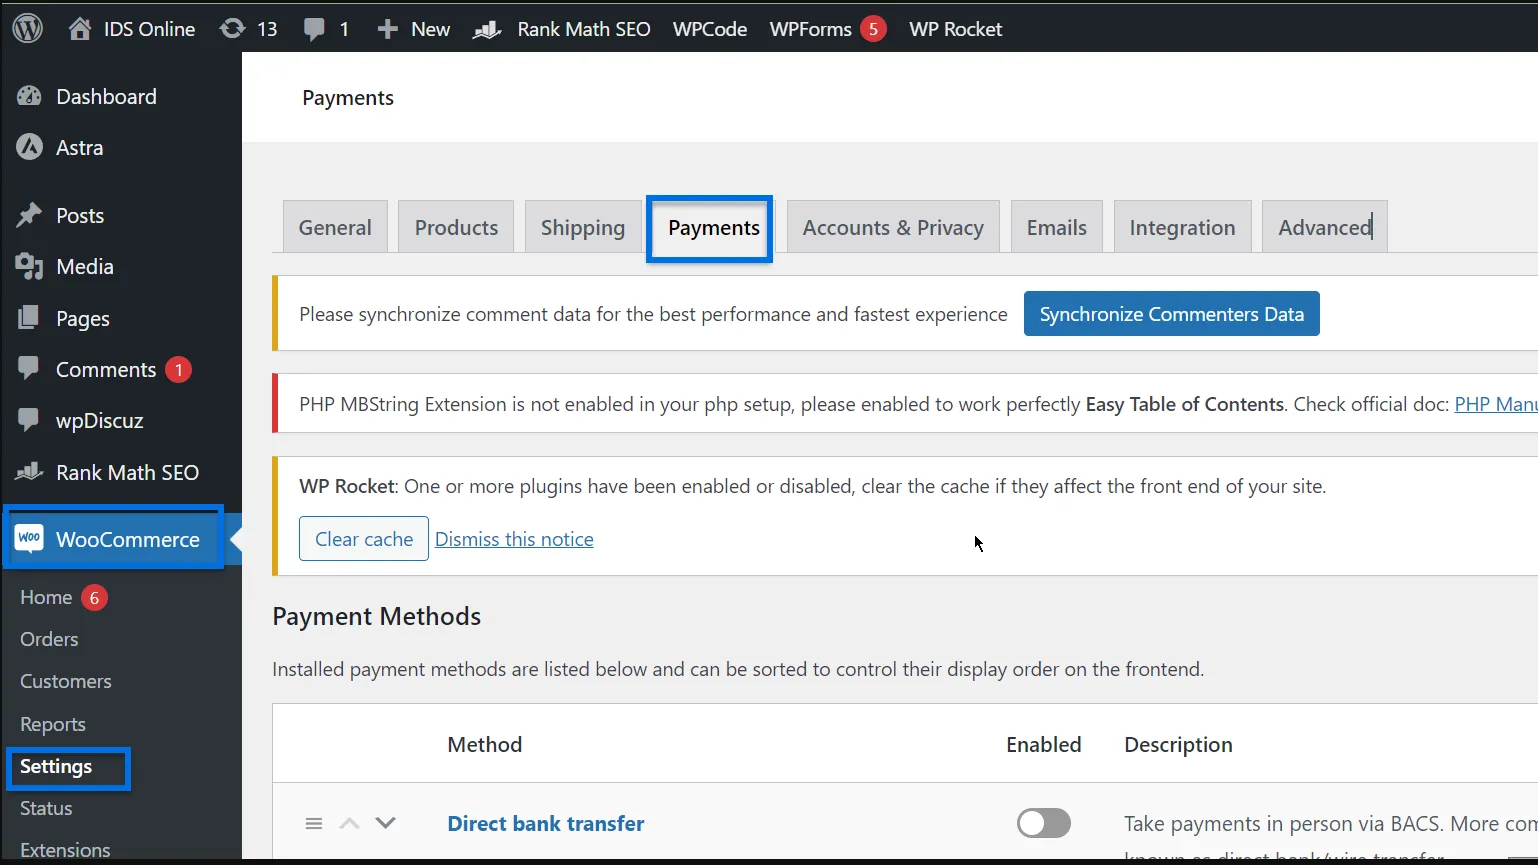Open the Customers submenu item
1538x865 pixels.
coord(66,681)
